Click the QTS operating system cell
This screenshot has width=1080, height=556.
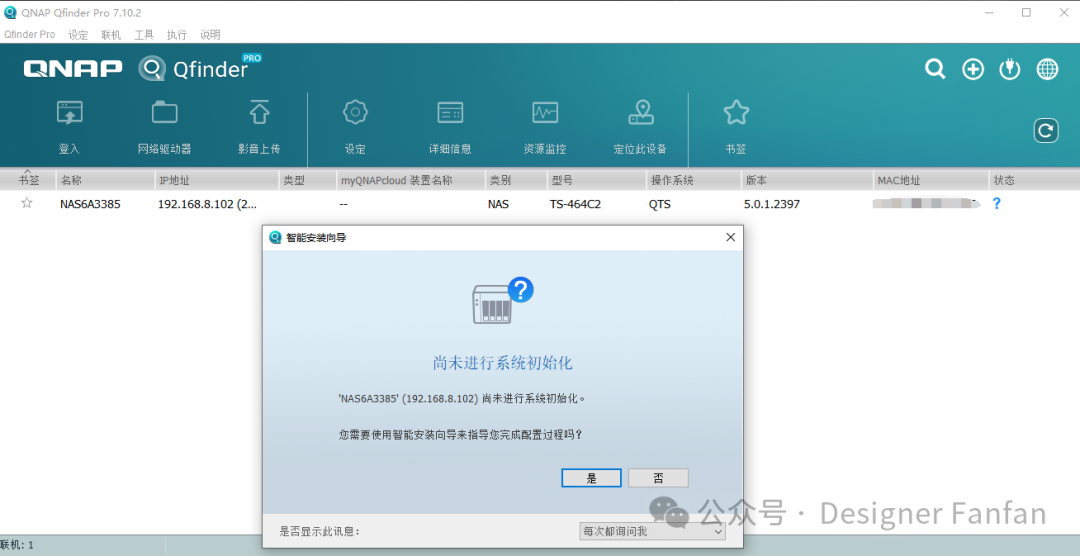(x=659, y=204)
